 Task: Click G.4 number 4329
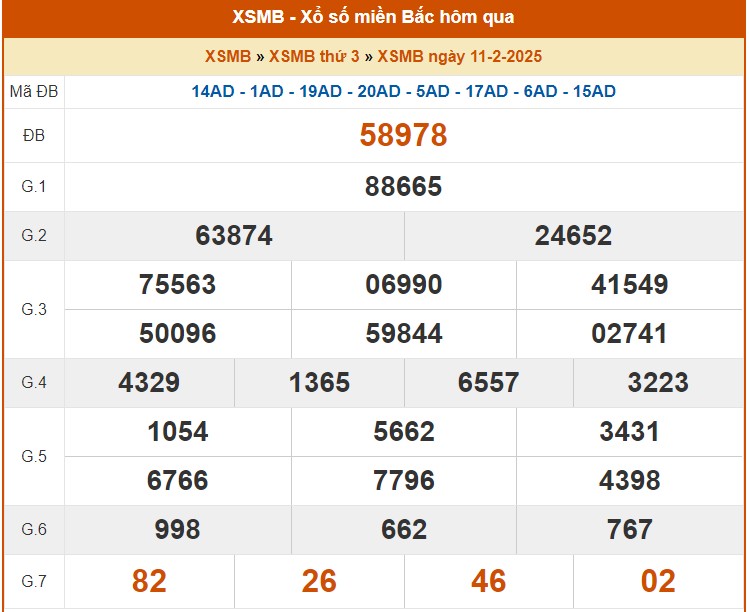click(x=149, y=383)
